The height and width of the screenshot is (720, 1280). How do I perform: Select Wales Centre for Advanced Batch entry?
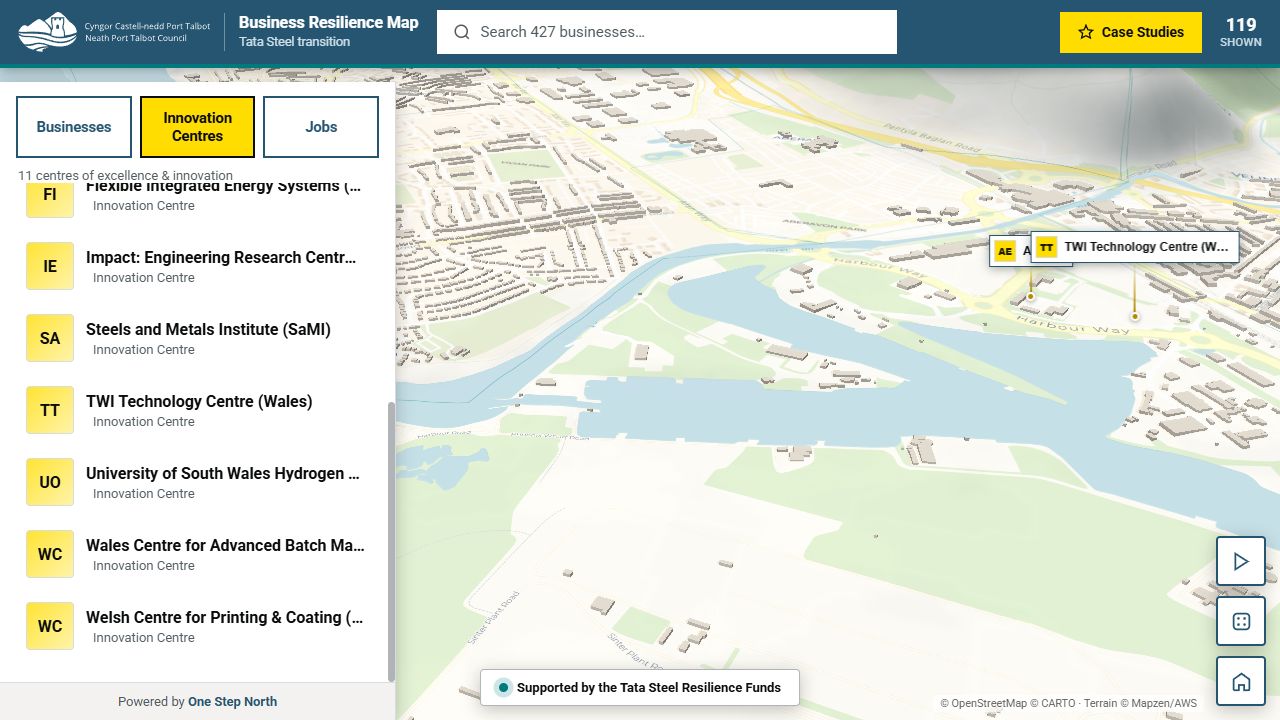click(200, 554)
